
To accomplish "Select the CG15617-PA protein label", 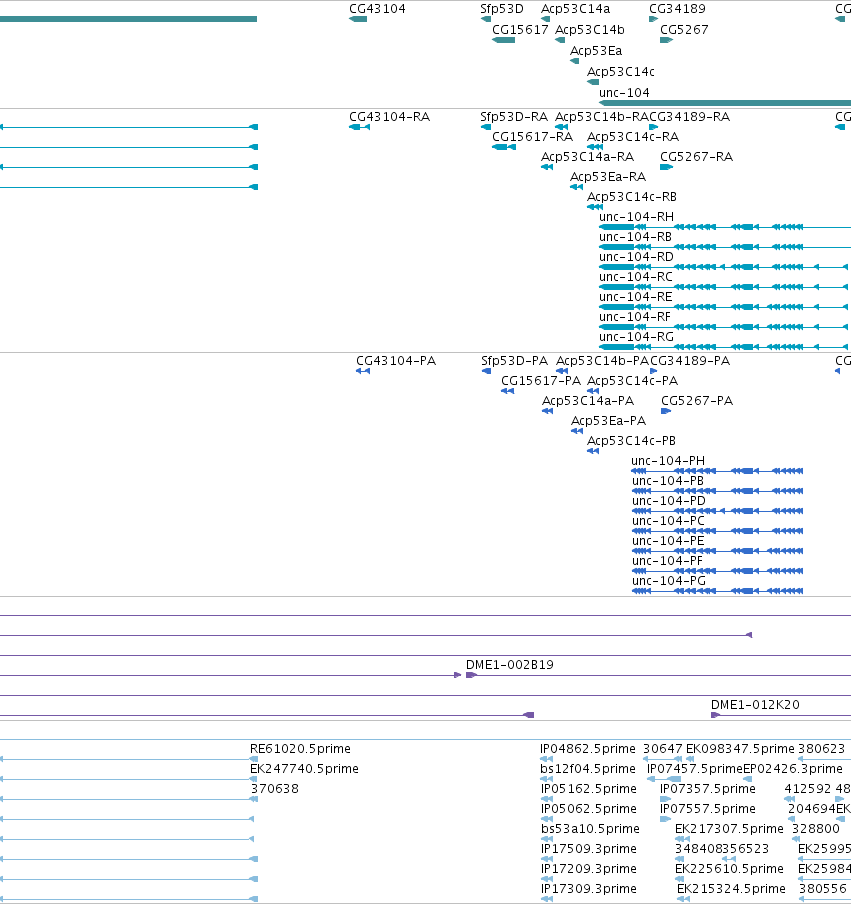I will coord(541,381).
